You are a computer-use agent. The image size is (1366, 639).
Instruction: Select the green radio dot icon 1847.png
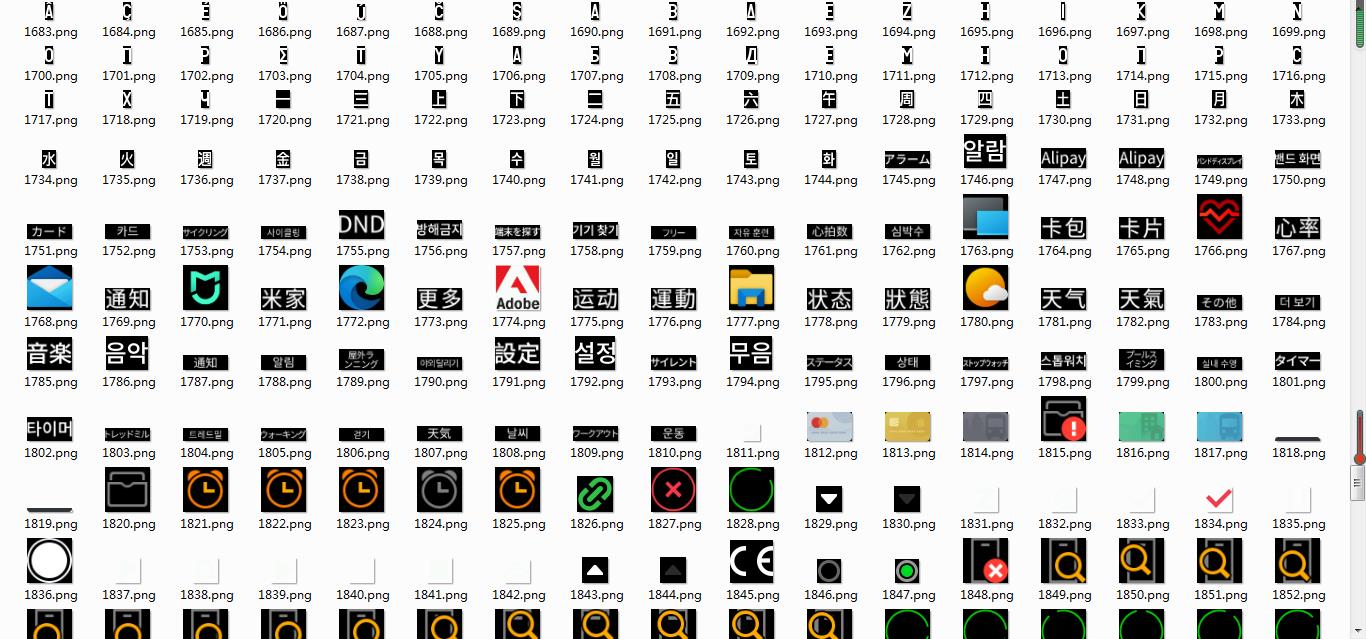[x=907, y=571]
